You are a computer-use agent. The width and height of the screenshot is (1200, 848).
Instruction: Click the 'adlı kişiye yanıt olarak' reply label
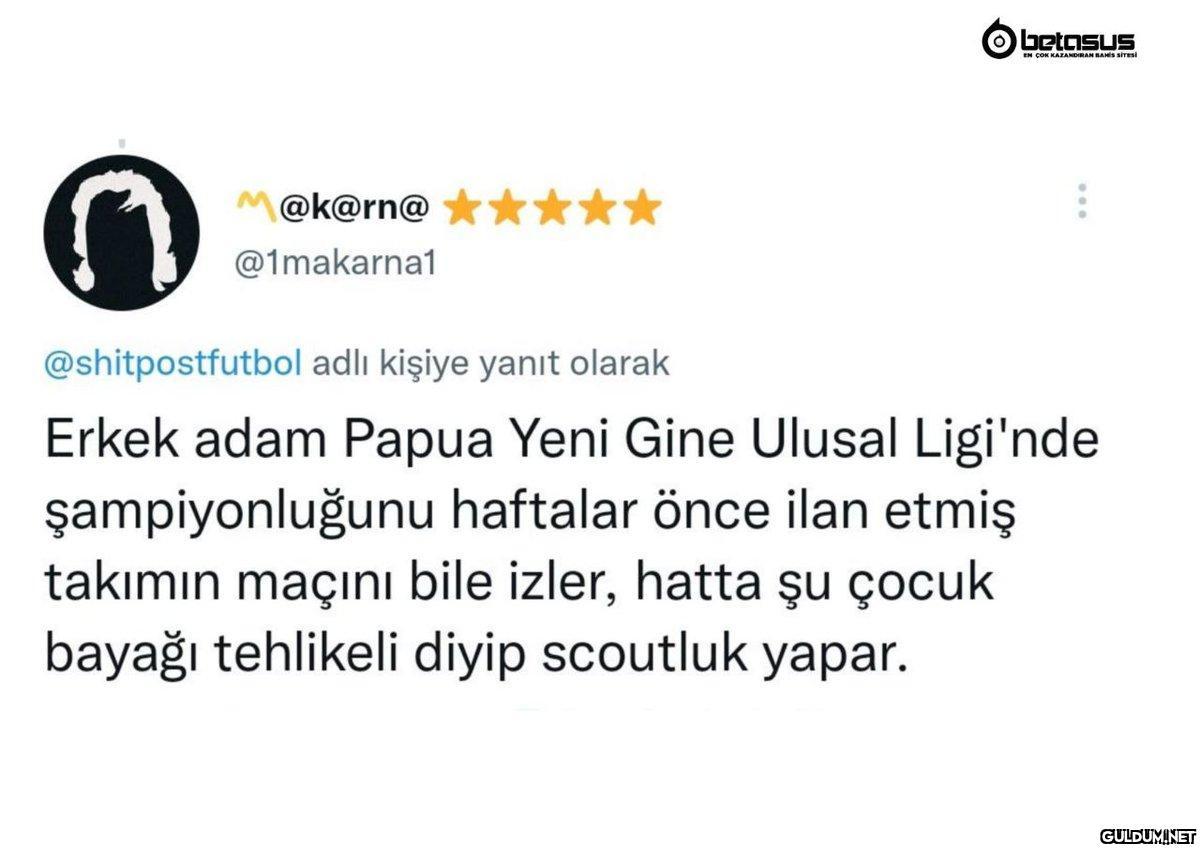pos(491,365)
